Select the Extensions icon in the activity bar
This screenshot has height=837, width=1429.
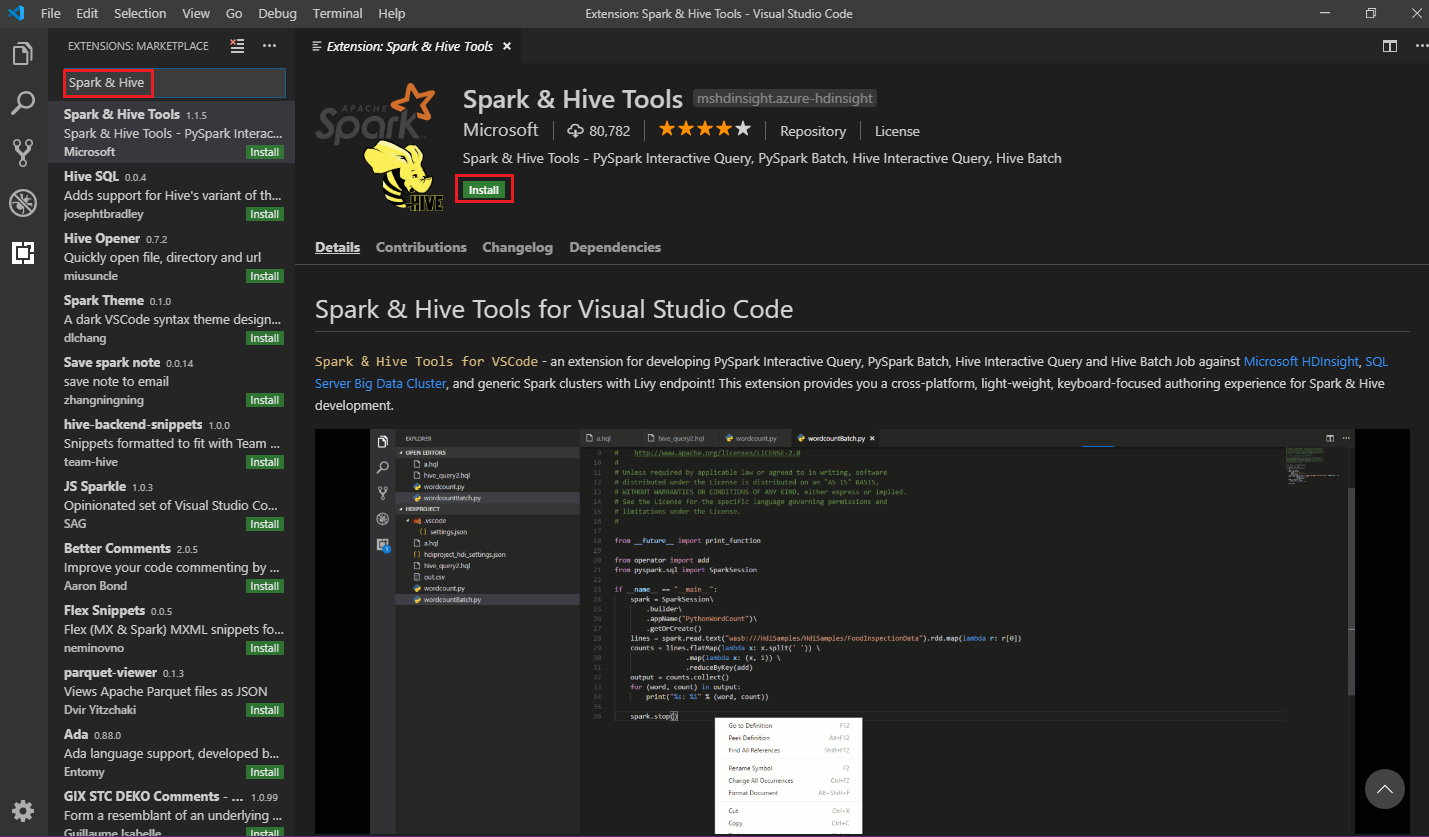(x=23, y=253)
